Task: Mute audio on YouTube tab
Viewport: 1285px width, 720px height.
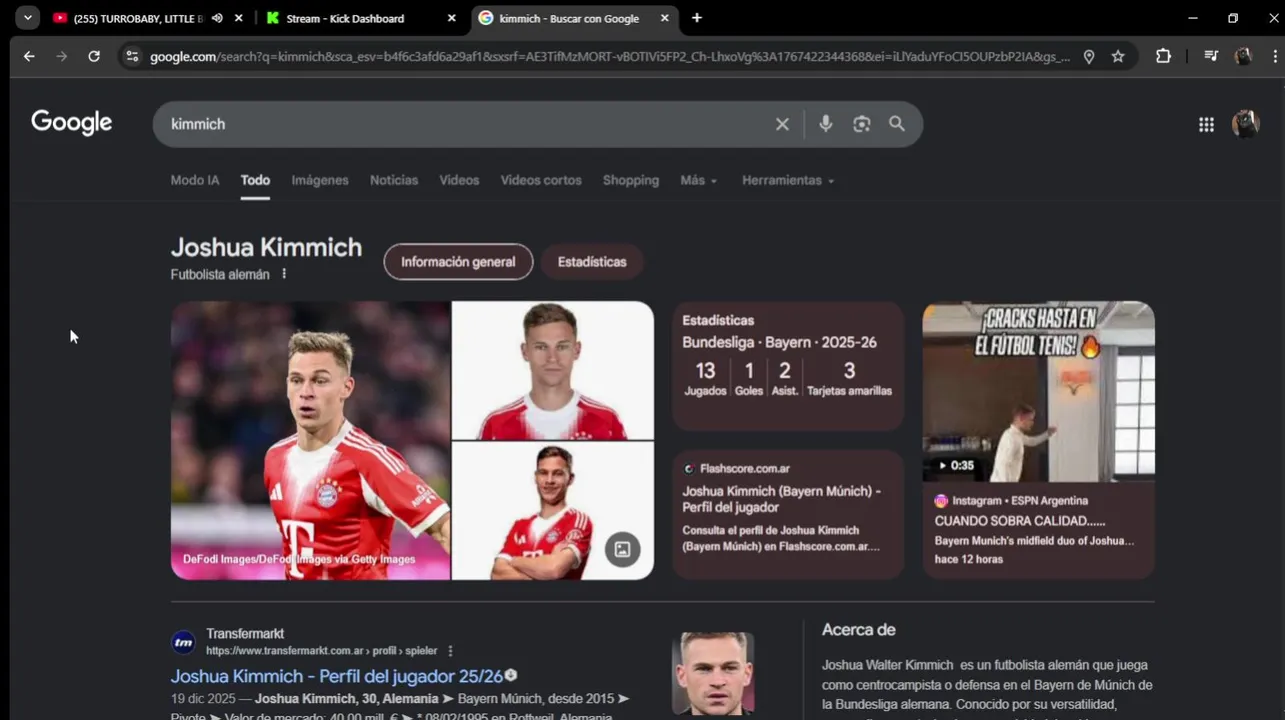Action: (217, 18)
